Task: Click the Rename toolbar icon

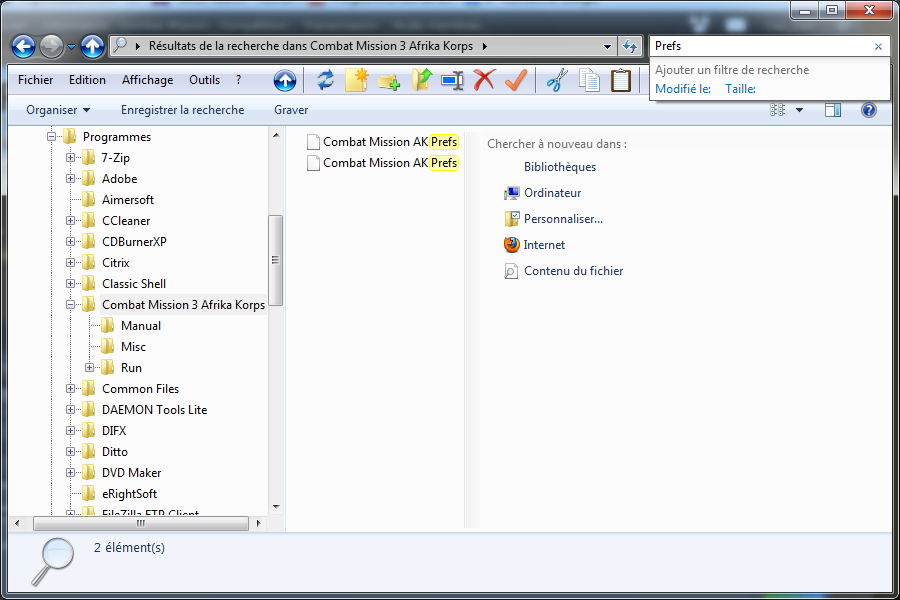Action: click(x=452, y=80)
